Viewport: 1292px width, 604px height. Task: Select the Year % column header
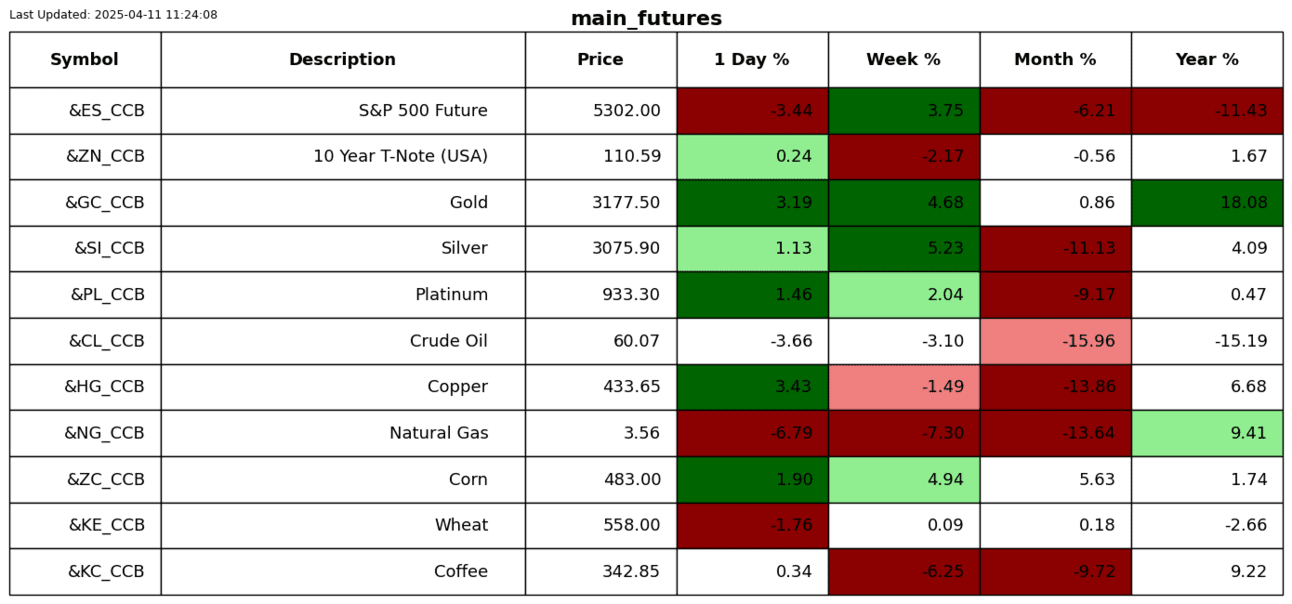(x=1207, y=60)
